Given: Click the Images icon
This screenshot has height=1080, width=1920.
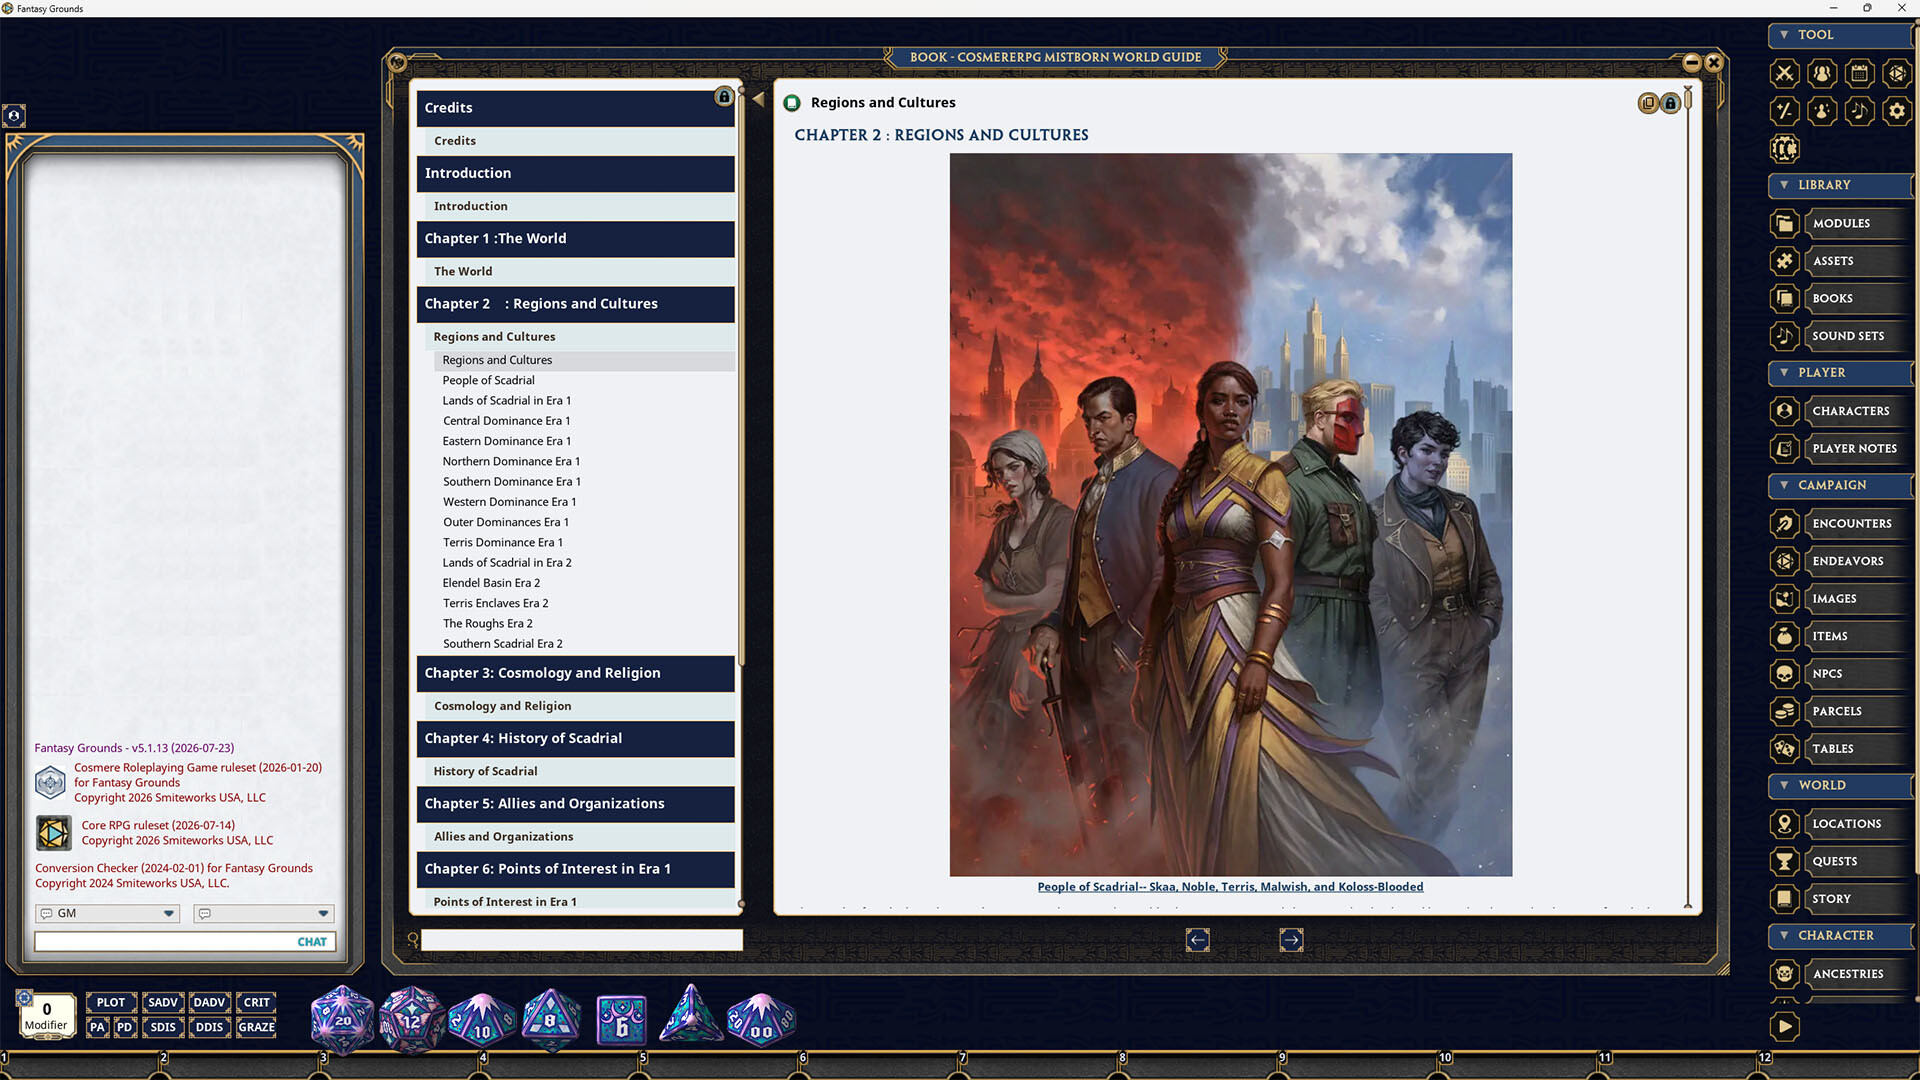Looking at the screenshot, I should point(1785,599).
